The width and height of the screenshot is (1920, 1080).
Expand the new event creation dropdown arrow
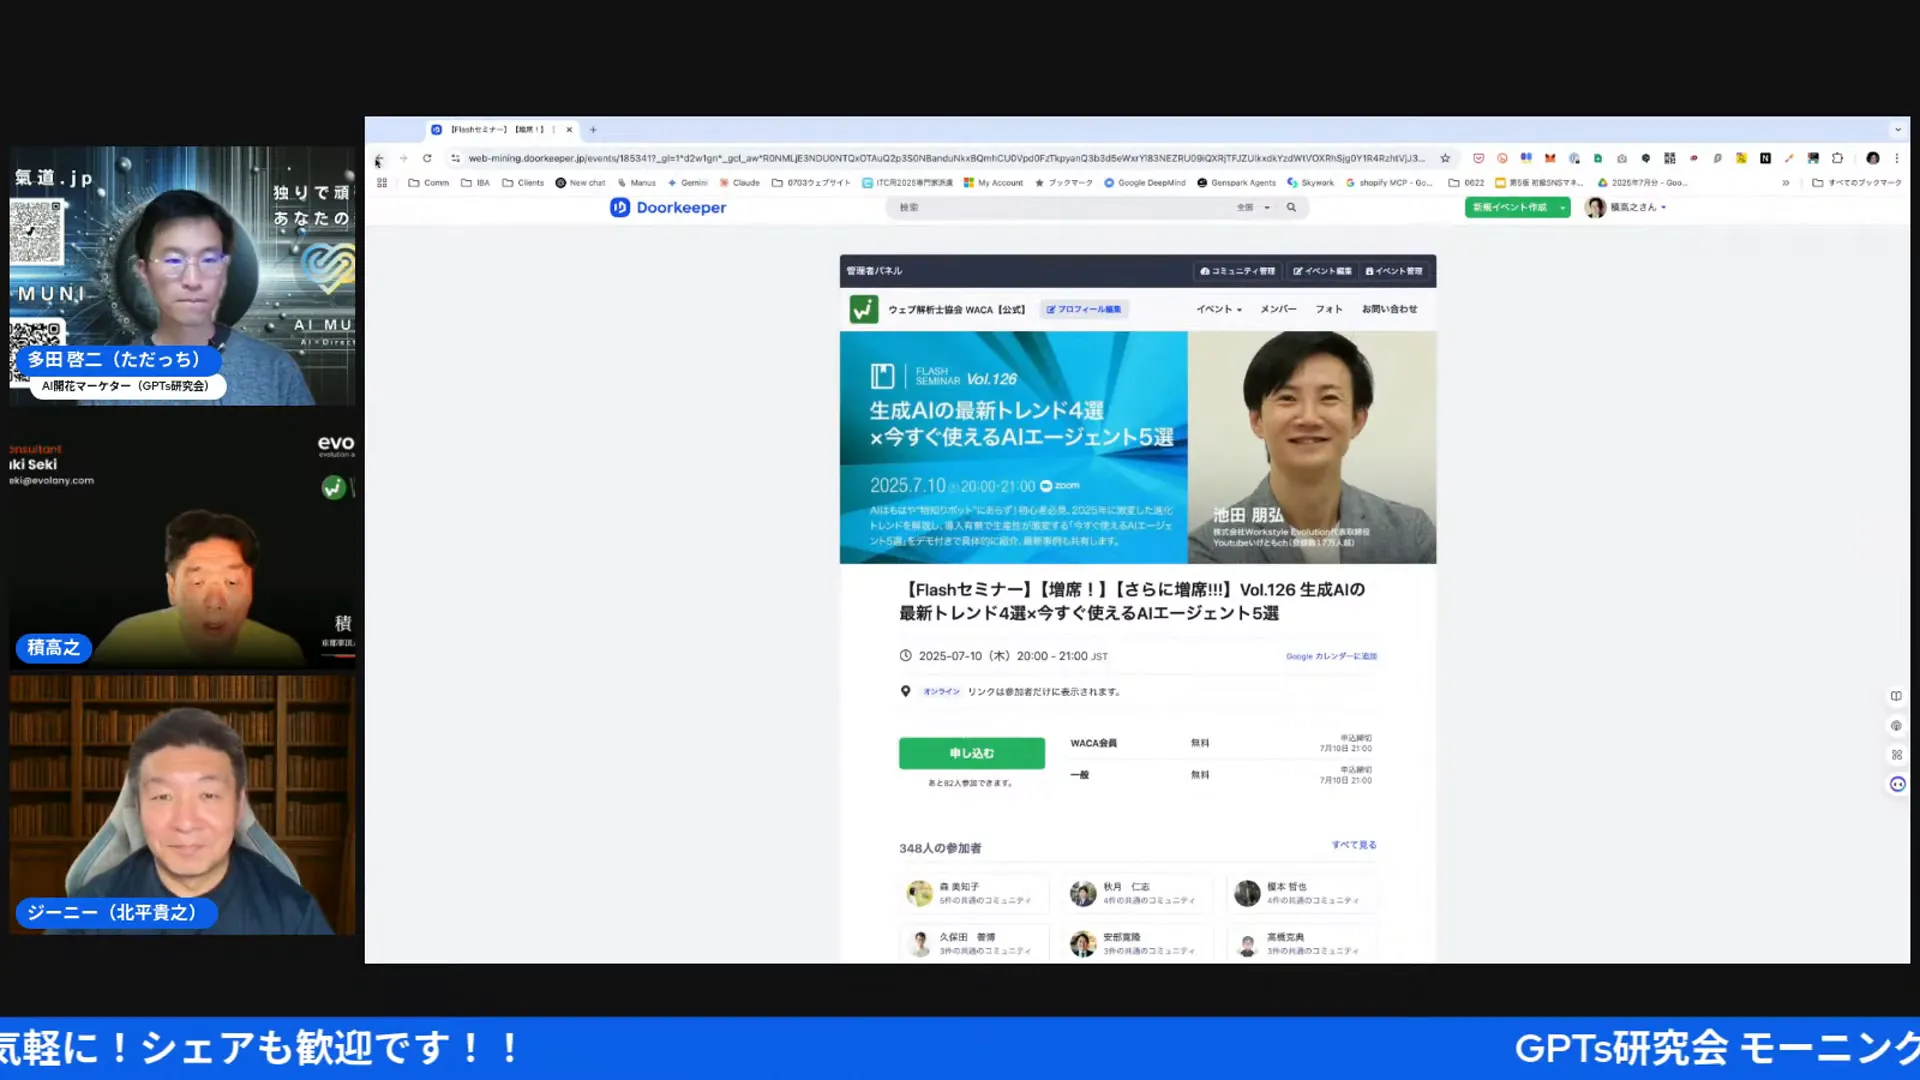1562,208
